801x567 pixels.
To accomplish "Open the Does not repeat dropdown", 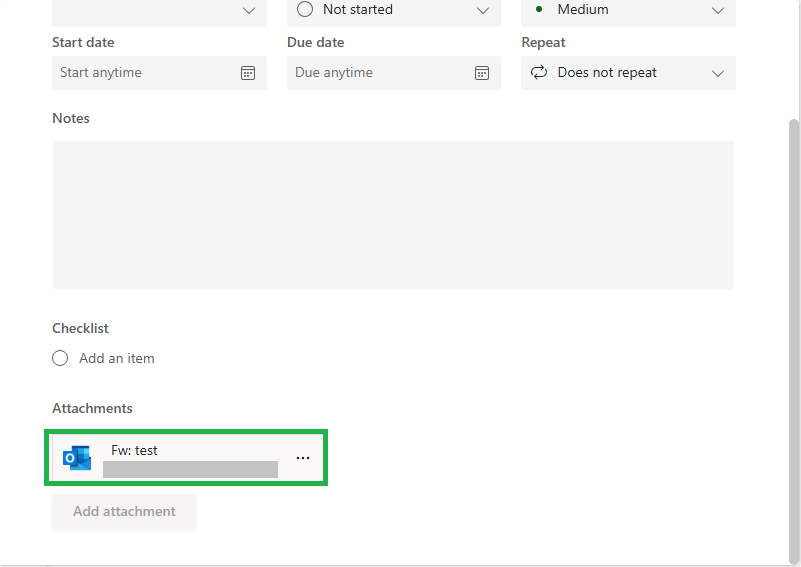I will click(628, 73).
